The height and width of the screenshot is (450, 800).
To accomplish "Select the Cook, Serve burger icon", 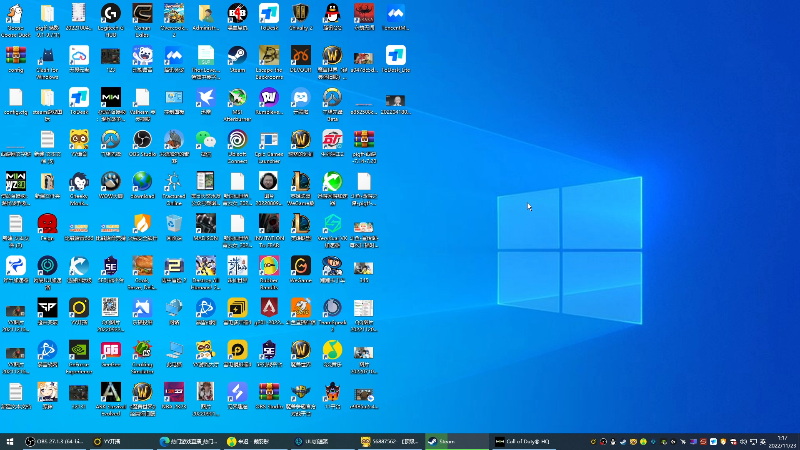I will pos(142,273).
